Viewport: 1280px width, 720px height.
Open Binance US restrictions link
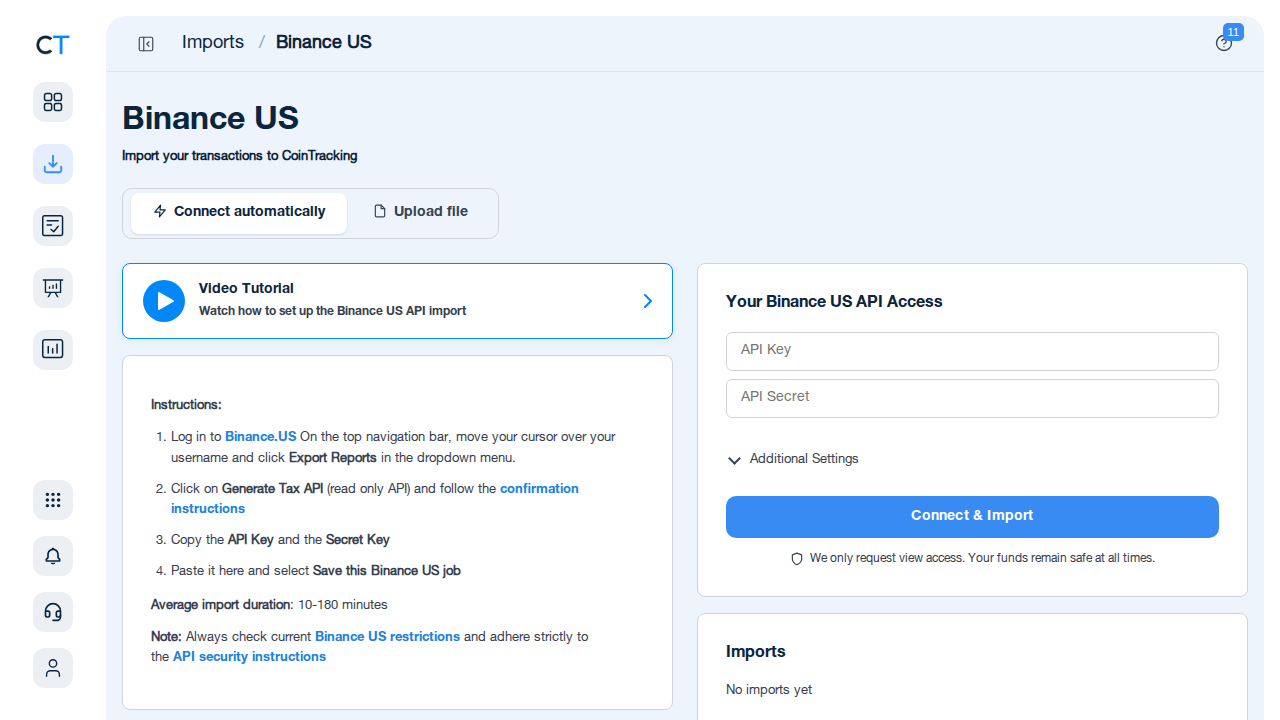(x=387, y=637)
